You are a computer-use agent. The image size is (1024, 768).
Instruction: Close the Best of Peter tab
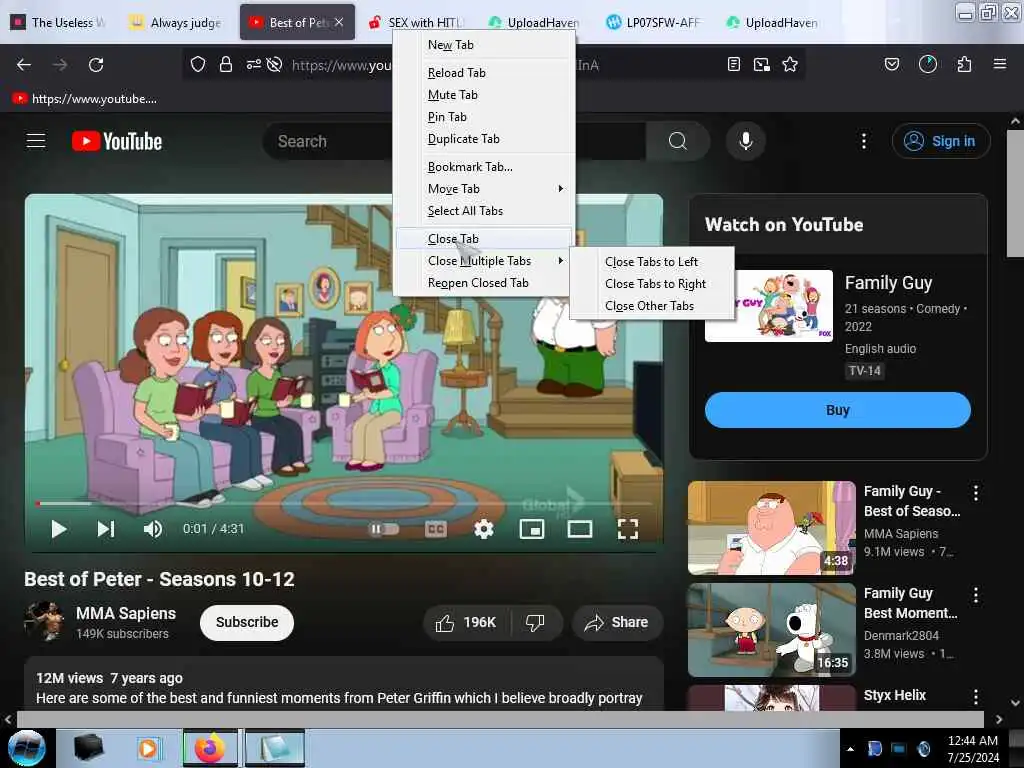pyautogui.click(x=339, y=22)
